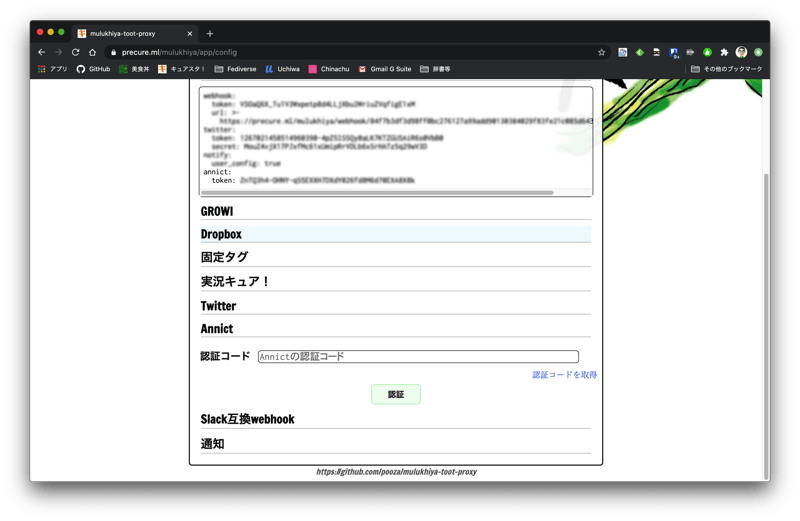This screenshot has width=800, height=521.
Task: Expand the Slack互換webhook section
Action: click(x=247, y=419)
